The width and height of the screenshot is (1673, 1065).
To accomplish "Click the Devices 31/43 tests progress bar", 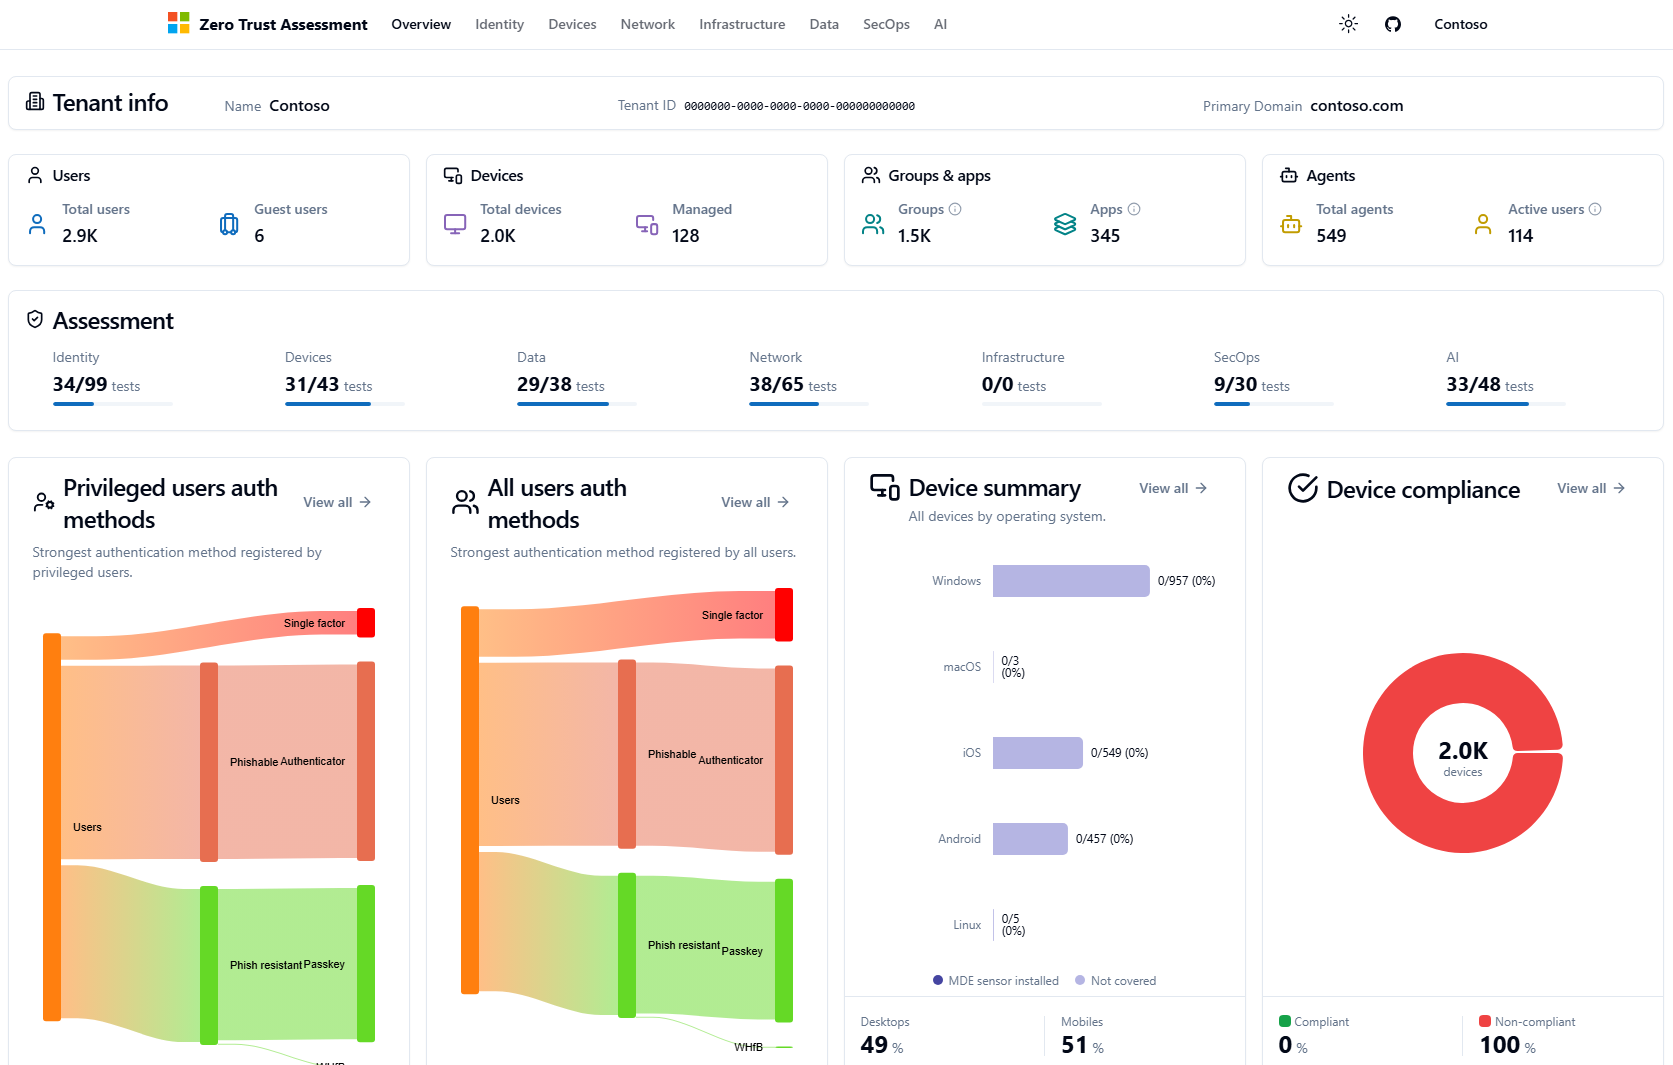I will tap(345, 404).
